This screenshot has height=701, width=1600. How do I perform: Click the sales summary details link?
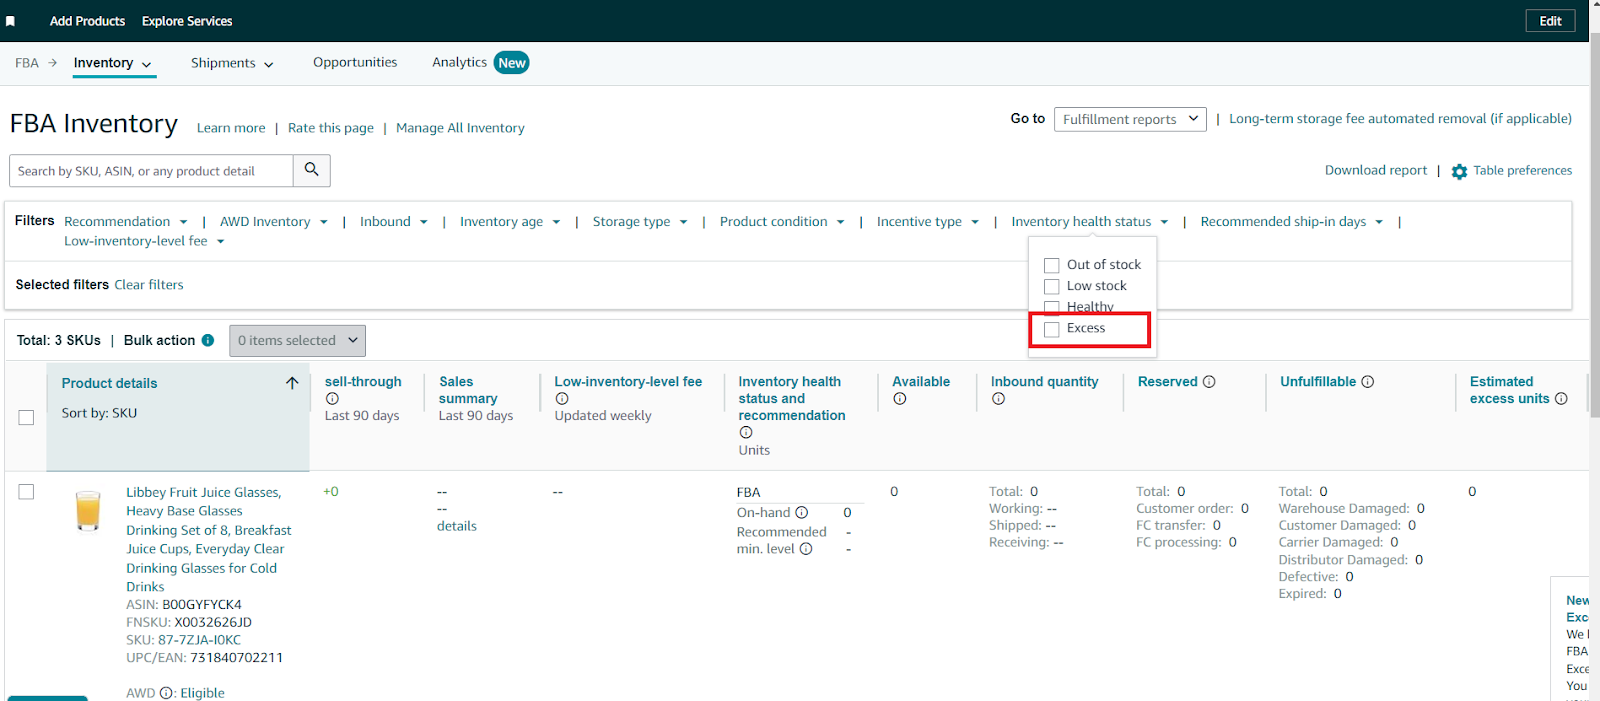[457, 526]
